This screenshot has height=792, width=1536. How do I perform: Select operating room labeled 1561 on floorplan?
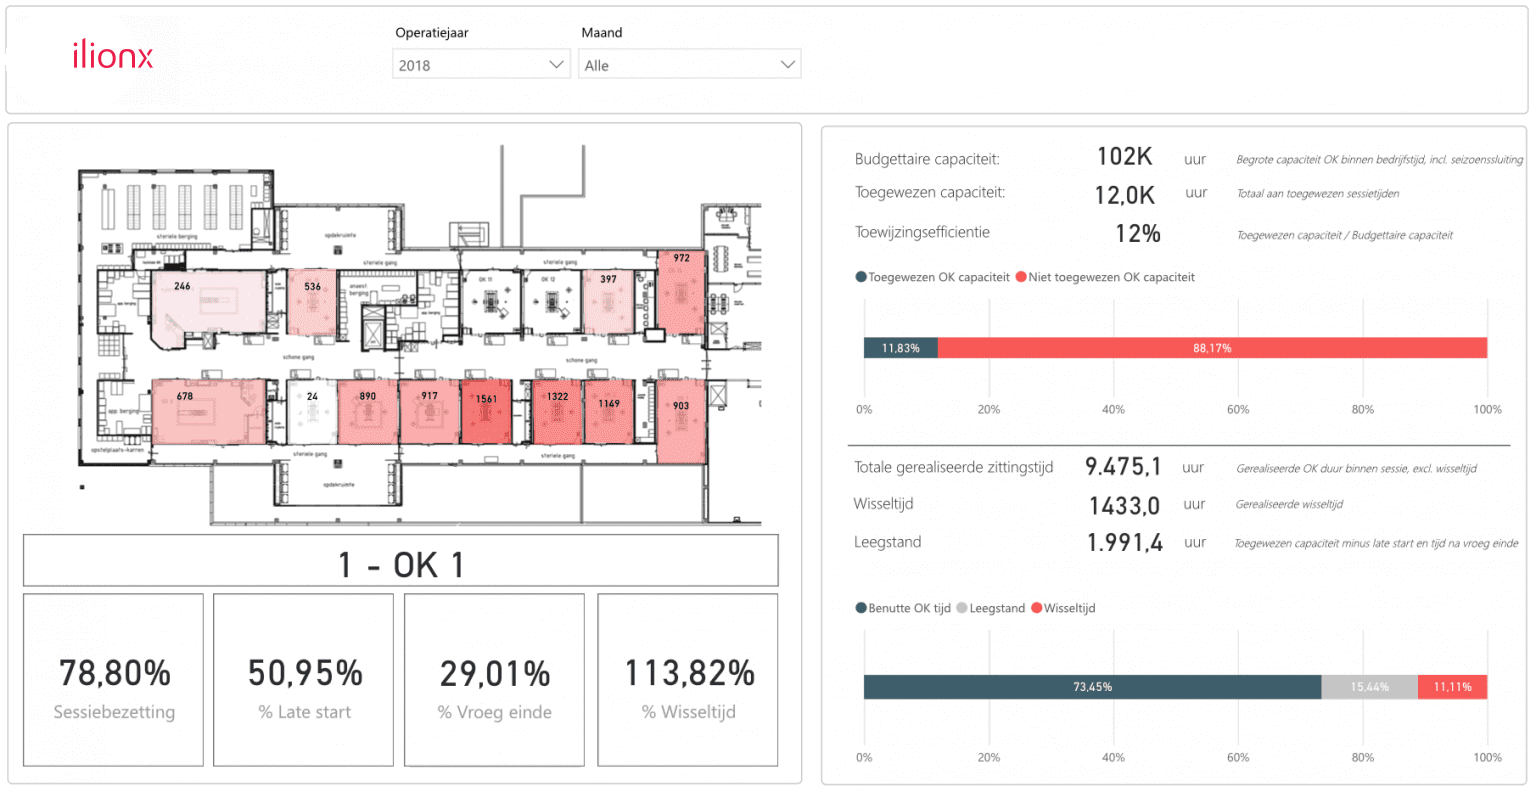pyautogui.click(x=486, y=413)
